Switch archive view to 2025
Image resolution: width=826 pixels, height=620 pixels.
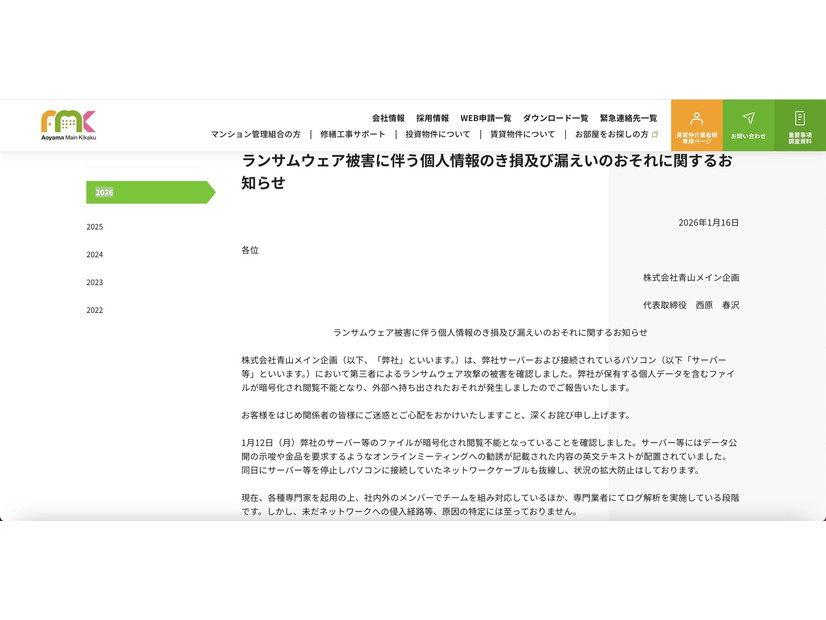[x=95, y=227]
